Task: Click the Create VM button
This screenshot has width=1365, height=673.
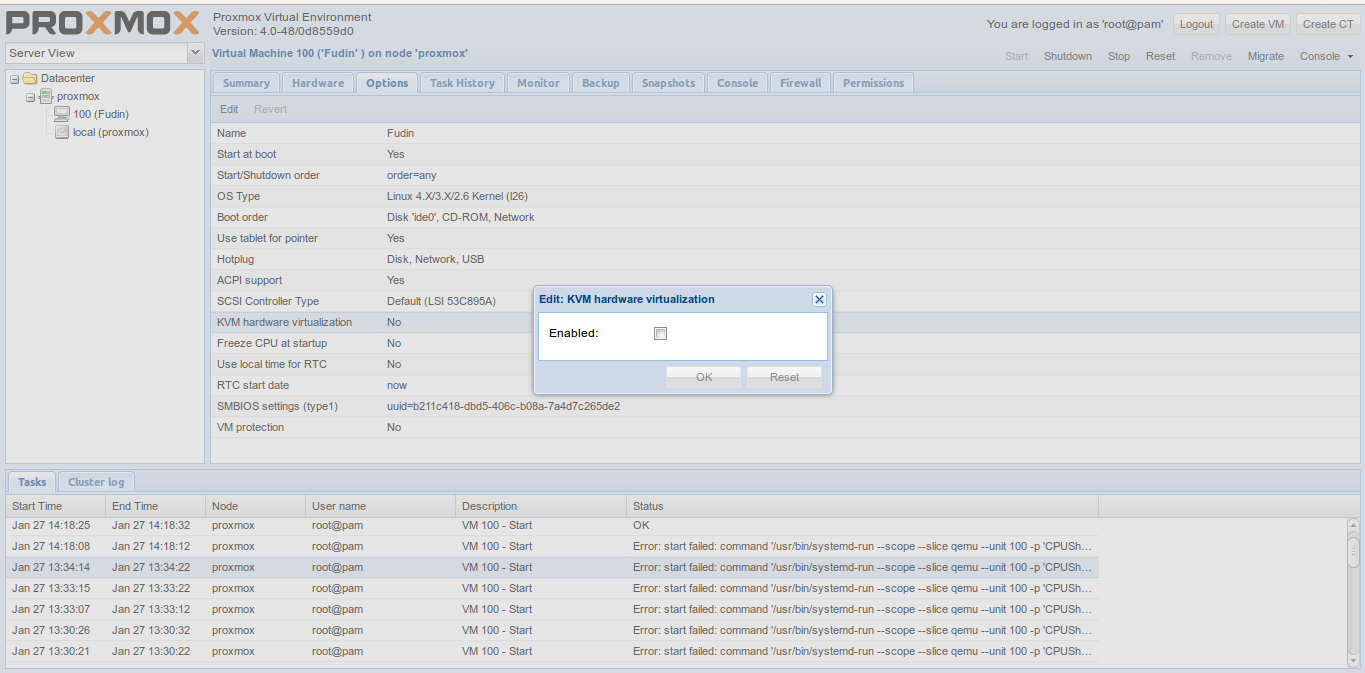Action: 1257,24
